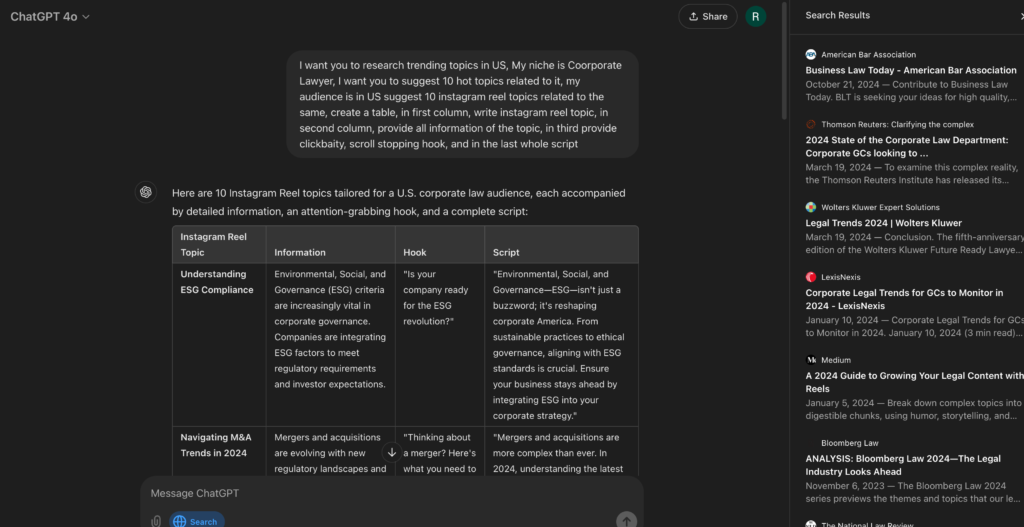Click the ChatGPT logo beside the response
Screen dimensions: 1024x527
[146, 192]
